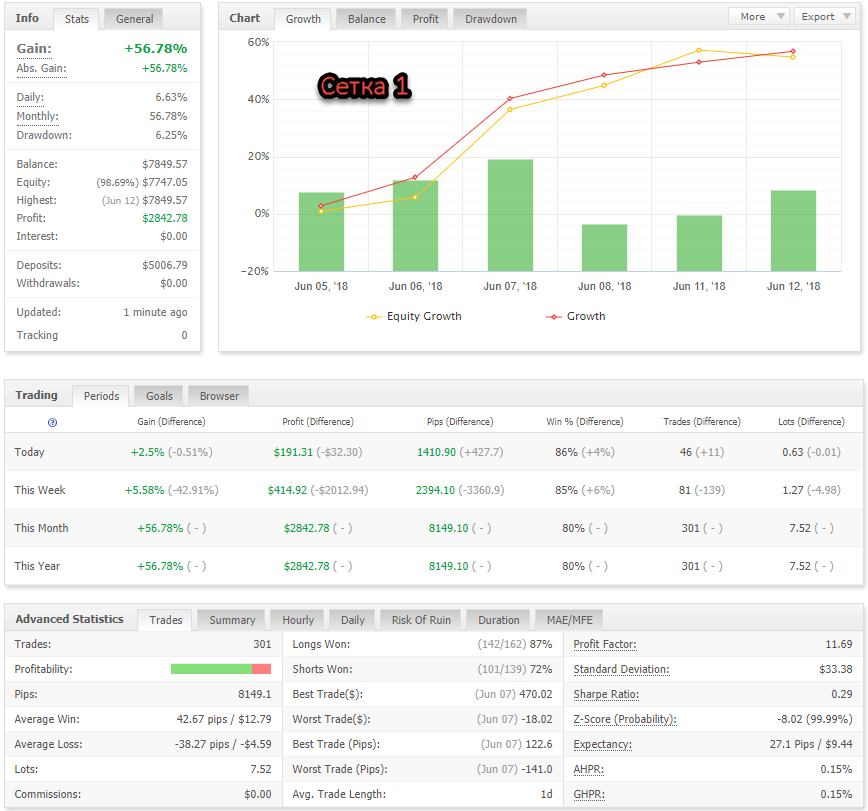This screenshot has height=811, width=868.
Task: Click the Best Trade($) value 470.02
Action: pos(535,694)
